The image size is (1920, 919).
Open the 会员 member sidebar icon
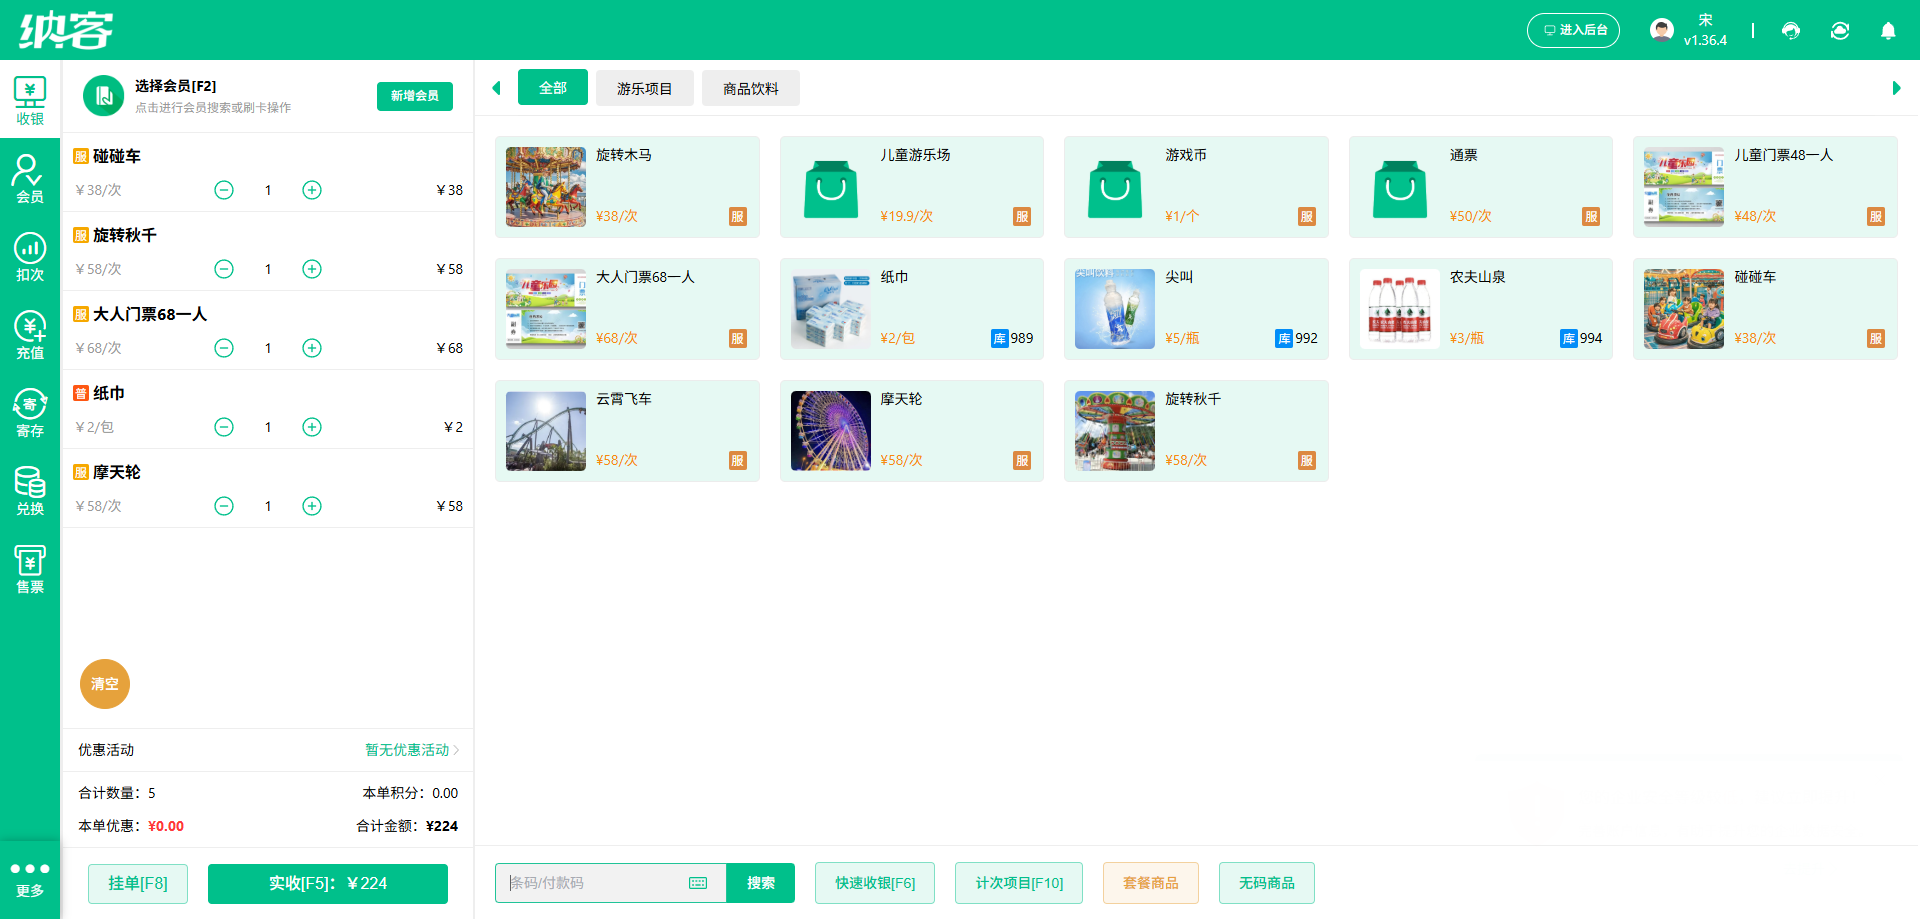point(30,179)
